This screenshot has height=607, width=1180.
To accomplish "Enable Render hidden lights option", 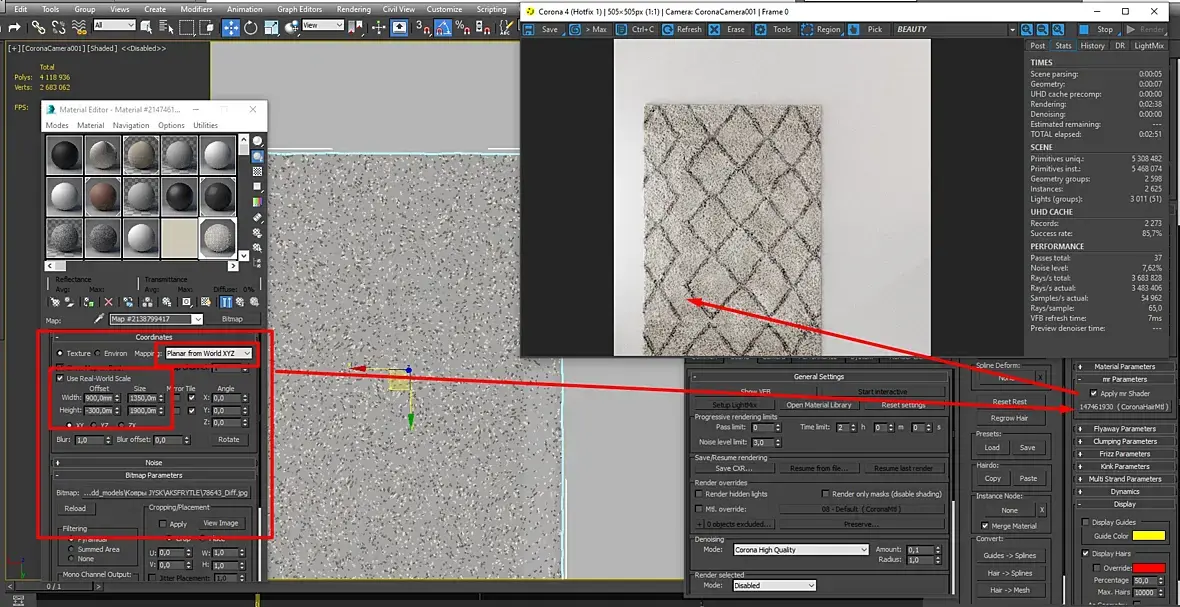I will (x=699, y=494).
